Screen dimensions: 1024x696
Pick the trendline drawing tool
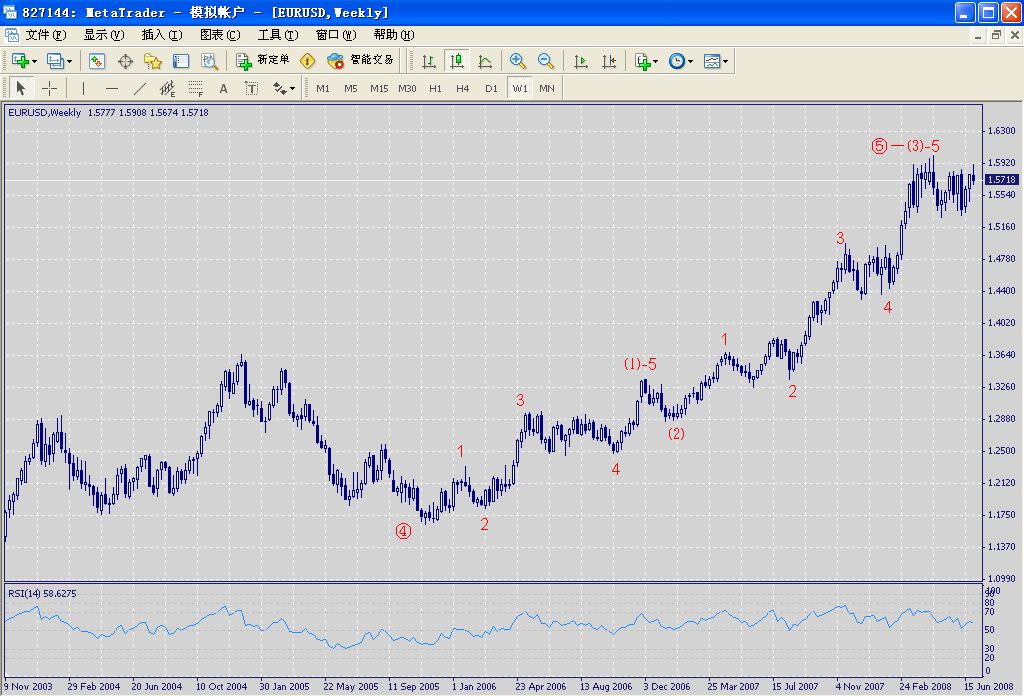tap(140, 88)
